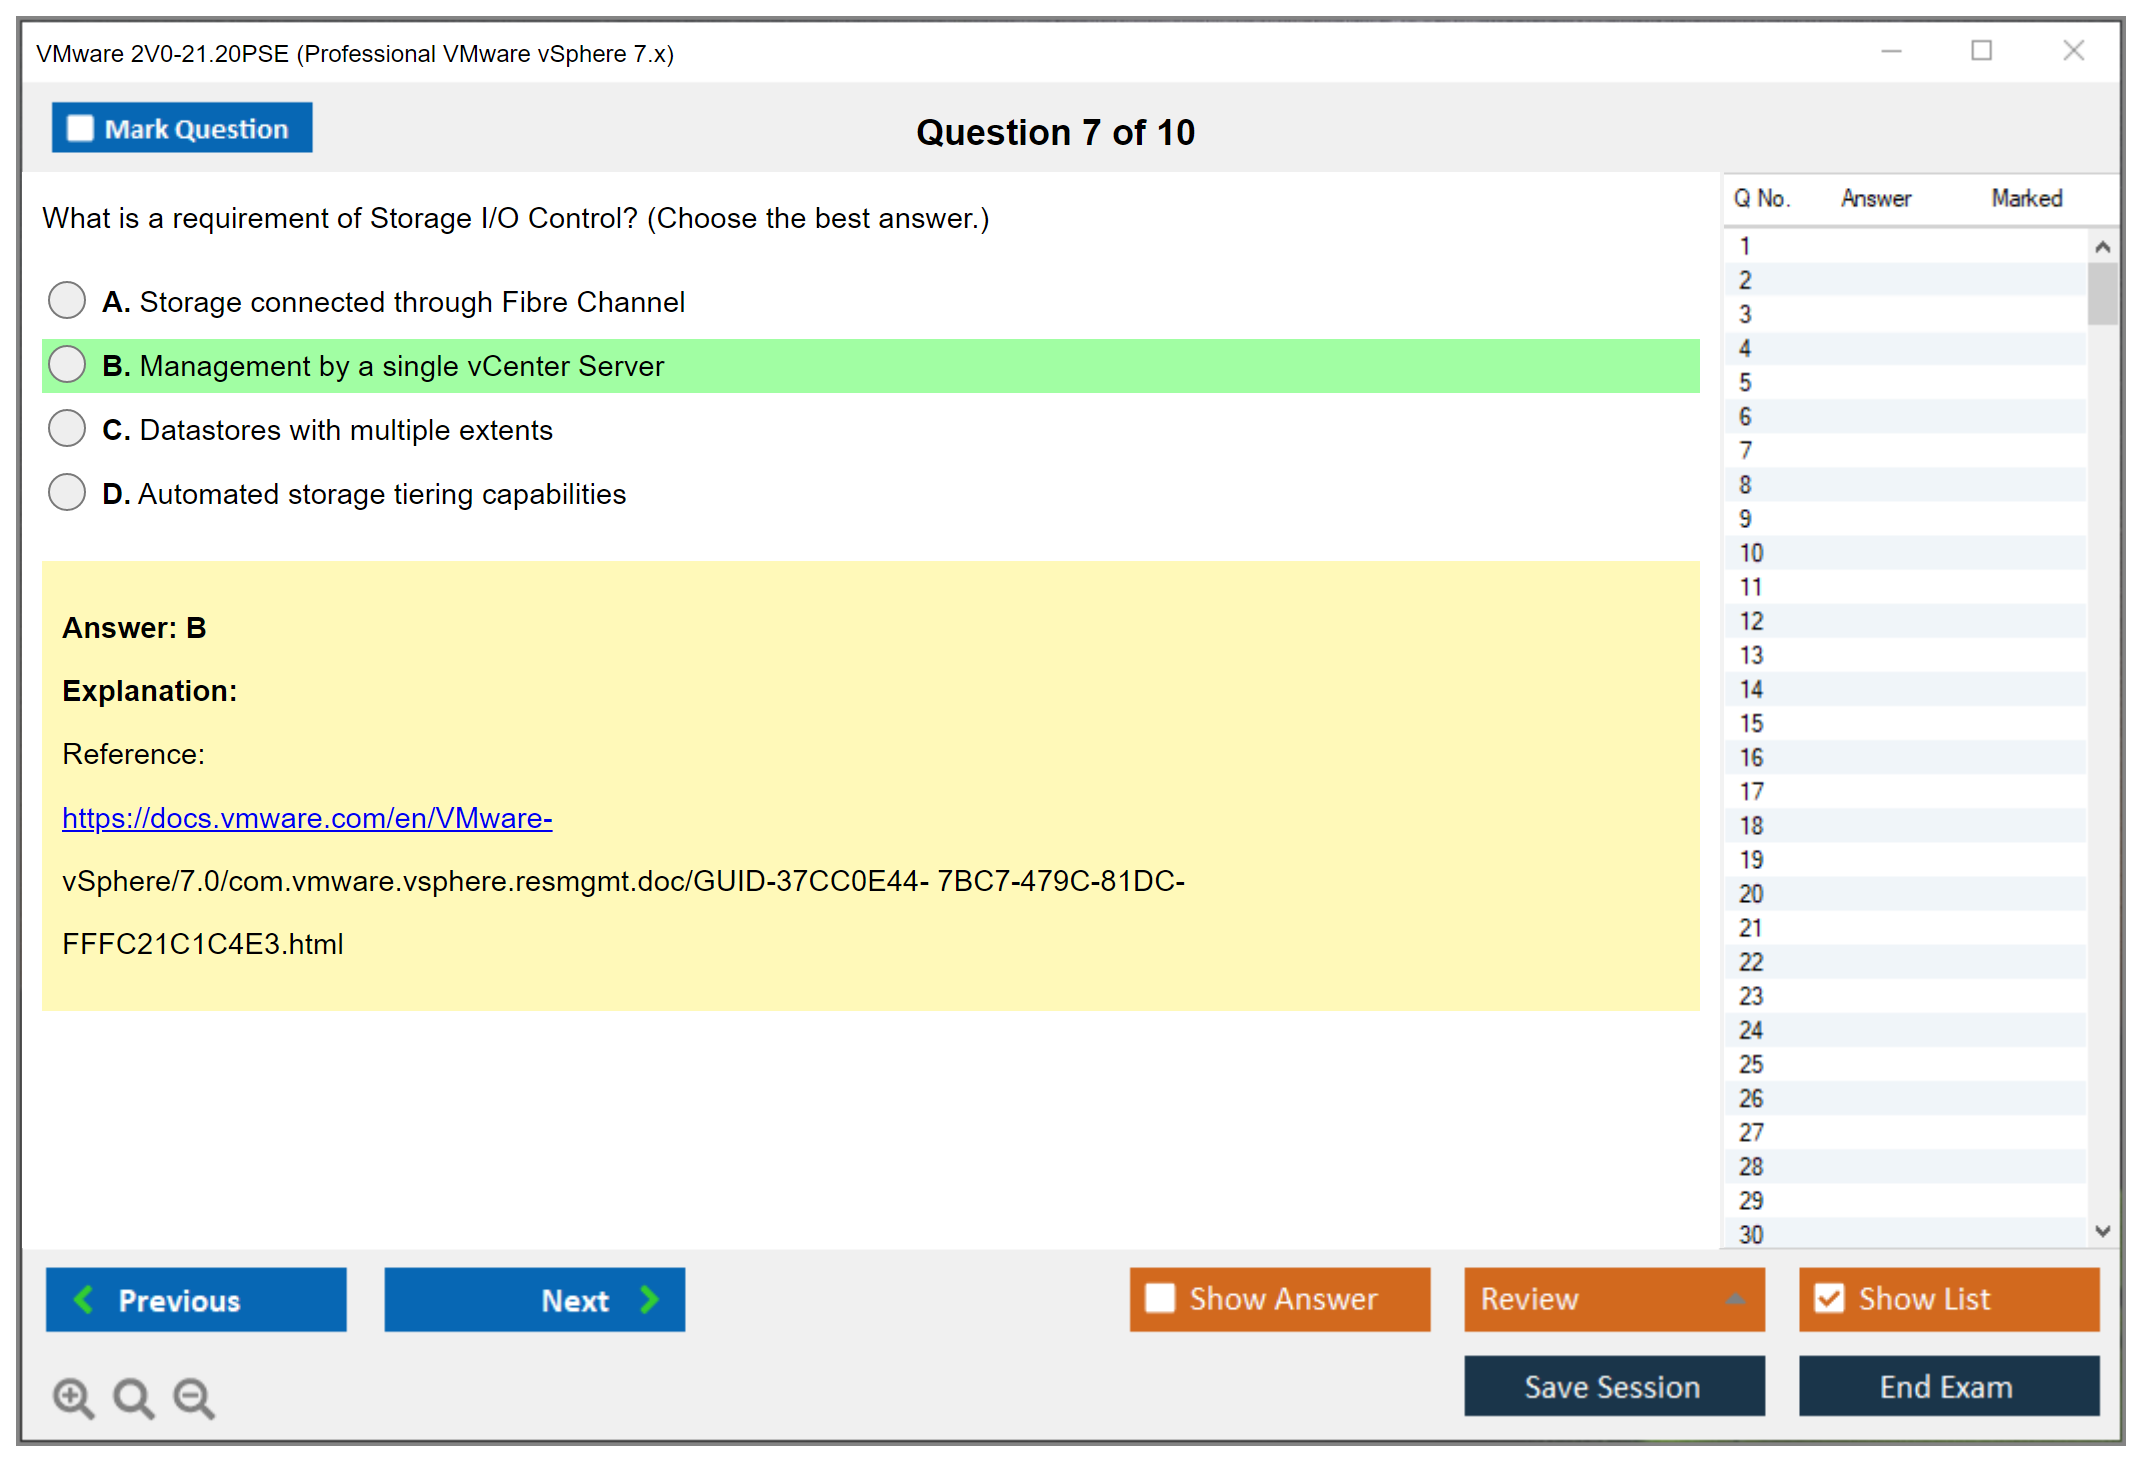
Task: Select option A Storage connected through Fibre Channel
Action: (x=67, y=300)
